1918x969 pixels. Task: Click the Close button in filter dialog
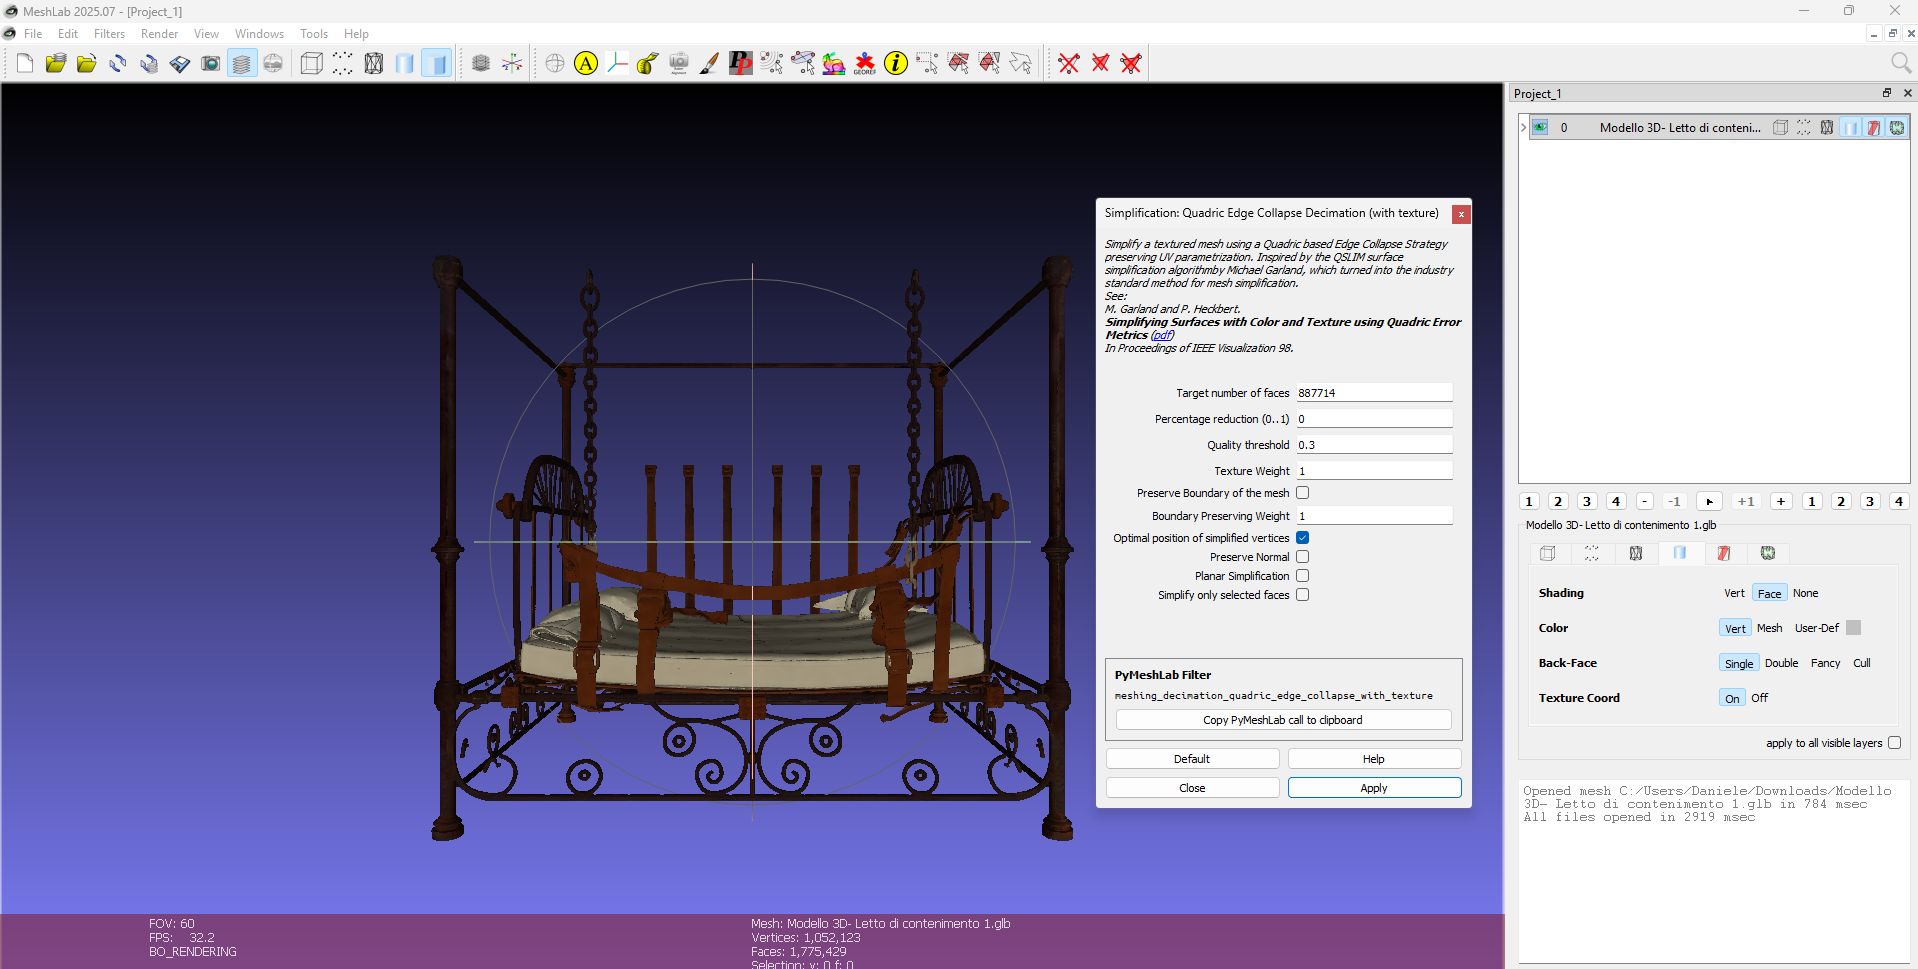[x=1192, y=788]
